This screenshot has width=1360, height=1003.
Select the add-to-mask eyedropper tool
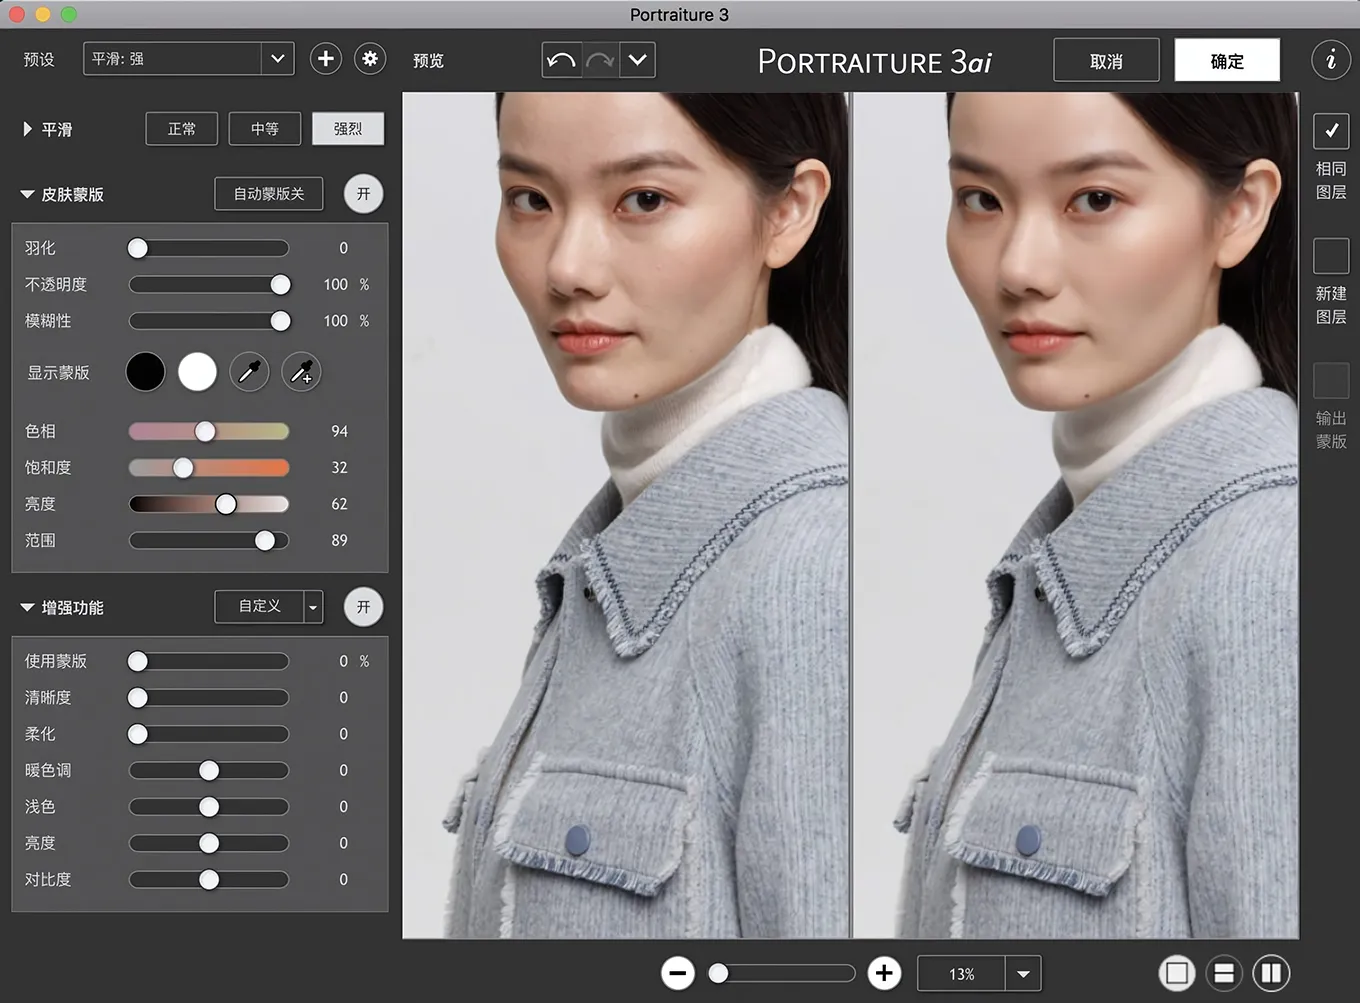coord(301,372)
